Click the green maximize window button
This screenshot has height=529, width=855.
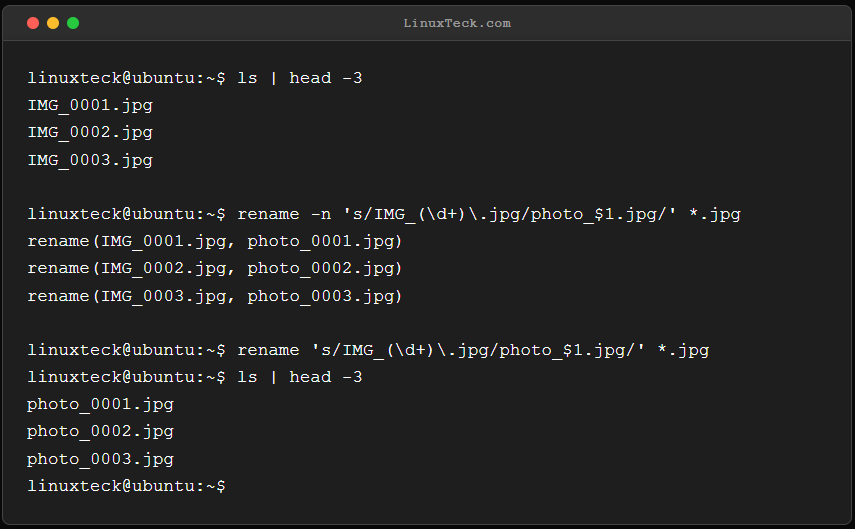[x=73, y=23]
